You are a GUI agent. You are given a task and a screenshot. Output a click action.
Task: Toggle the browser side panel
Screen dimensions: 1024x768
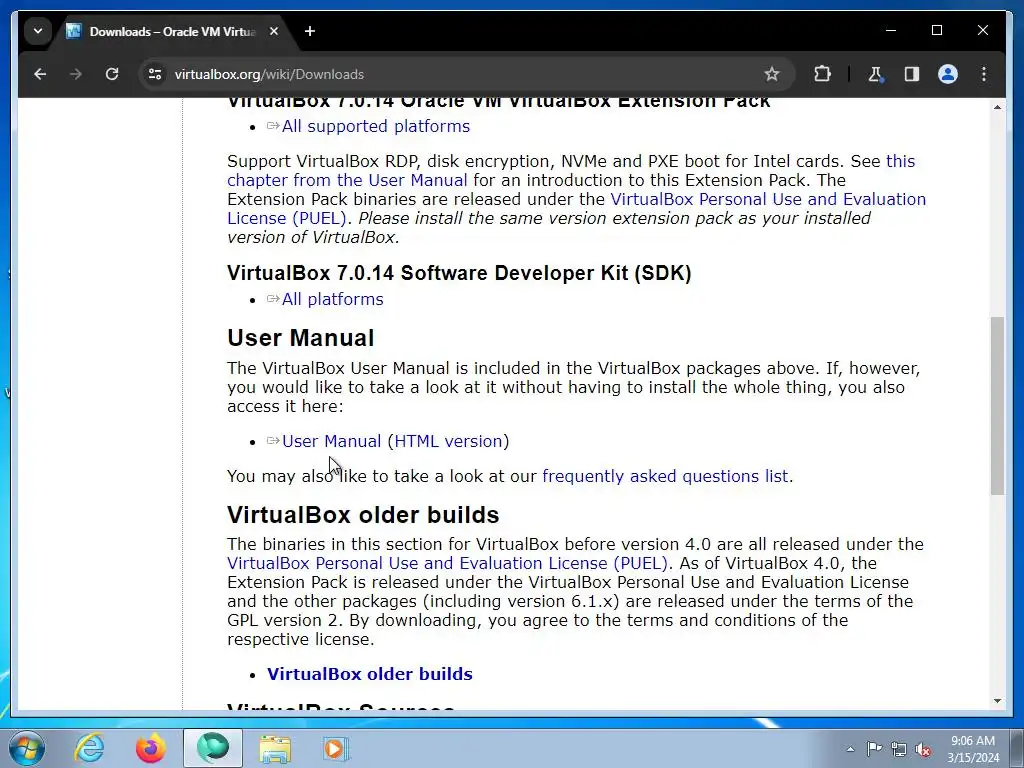point(912,74)
